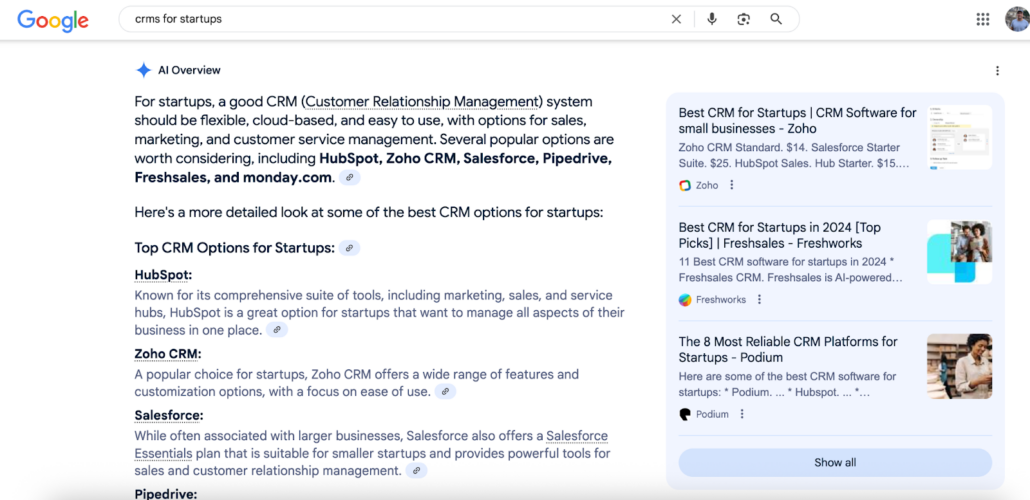Click the Podium article thumbnail image

[959, 366]
